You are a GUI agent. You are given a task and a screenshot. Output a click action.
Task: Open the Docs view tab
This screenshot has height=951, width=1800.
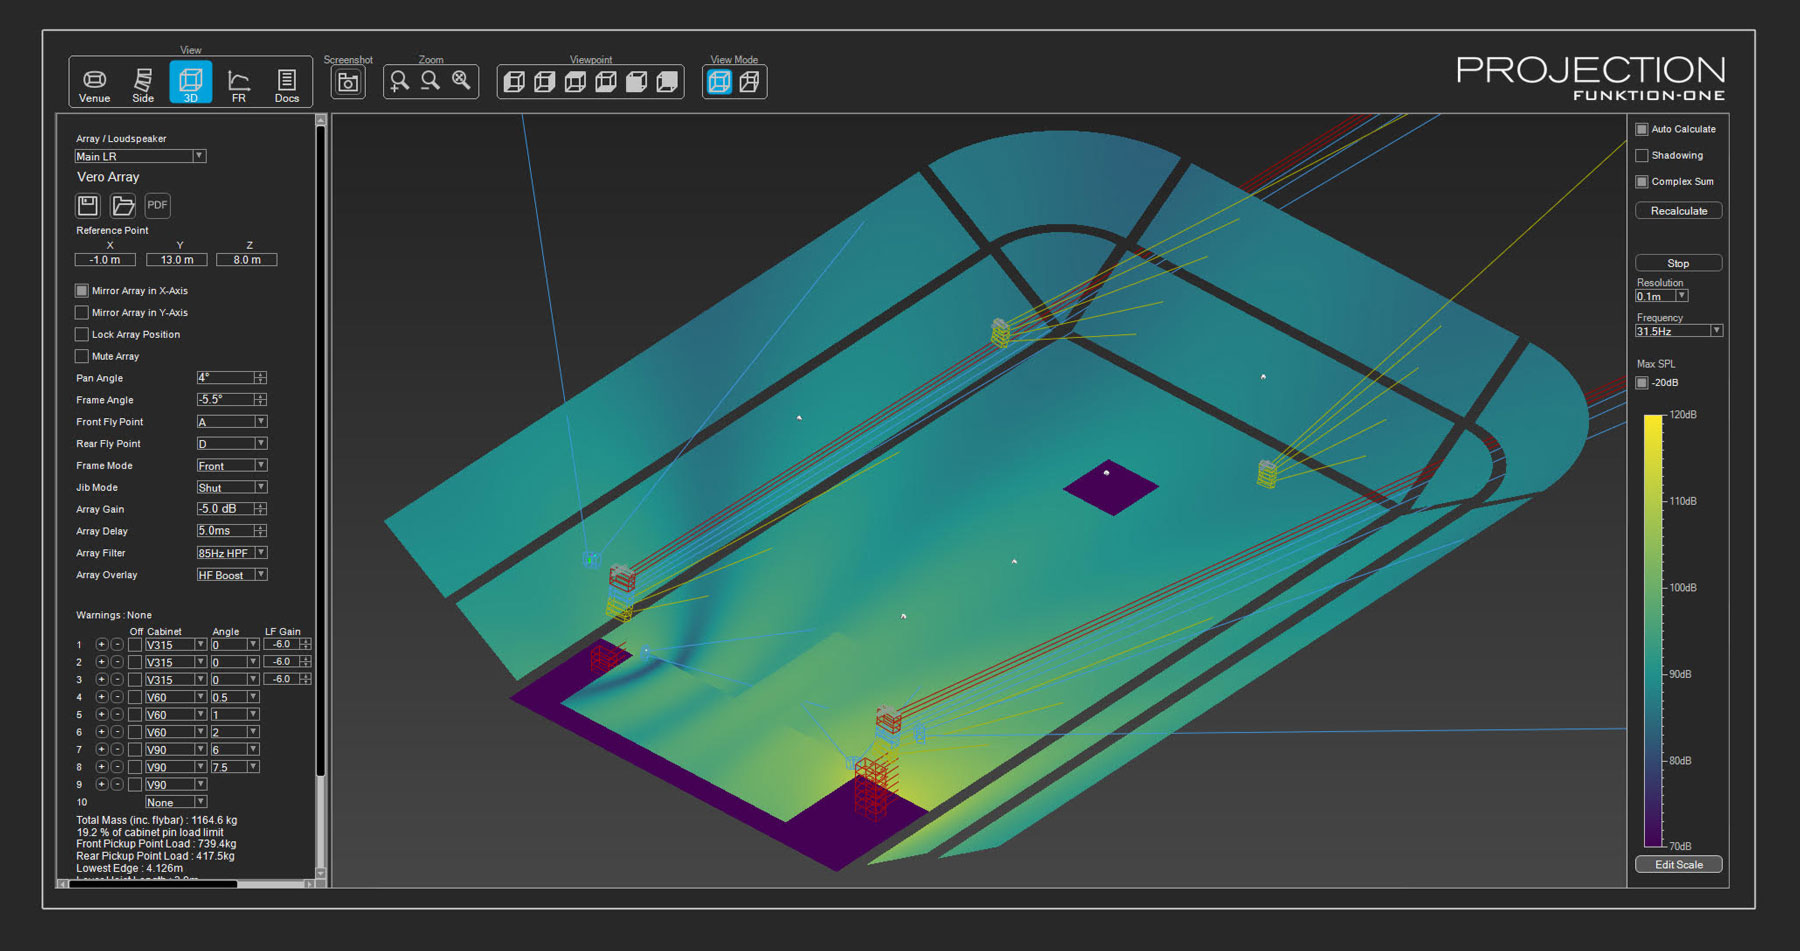point(287,84)
